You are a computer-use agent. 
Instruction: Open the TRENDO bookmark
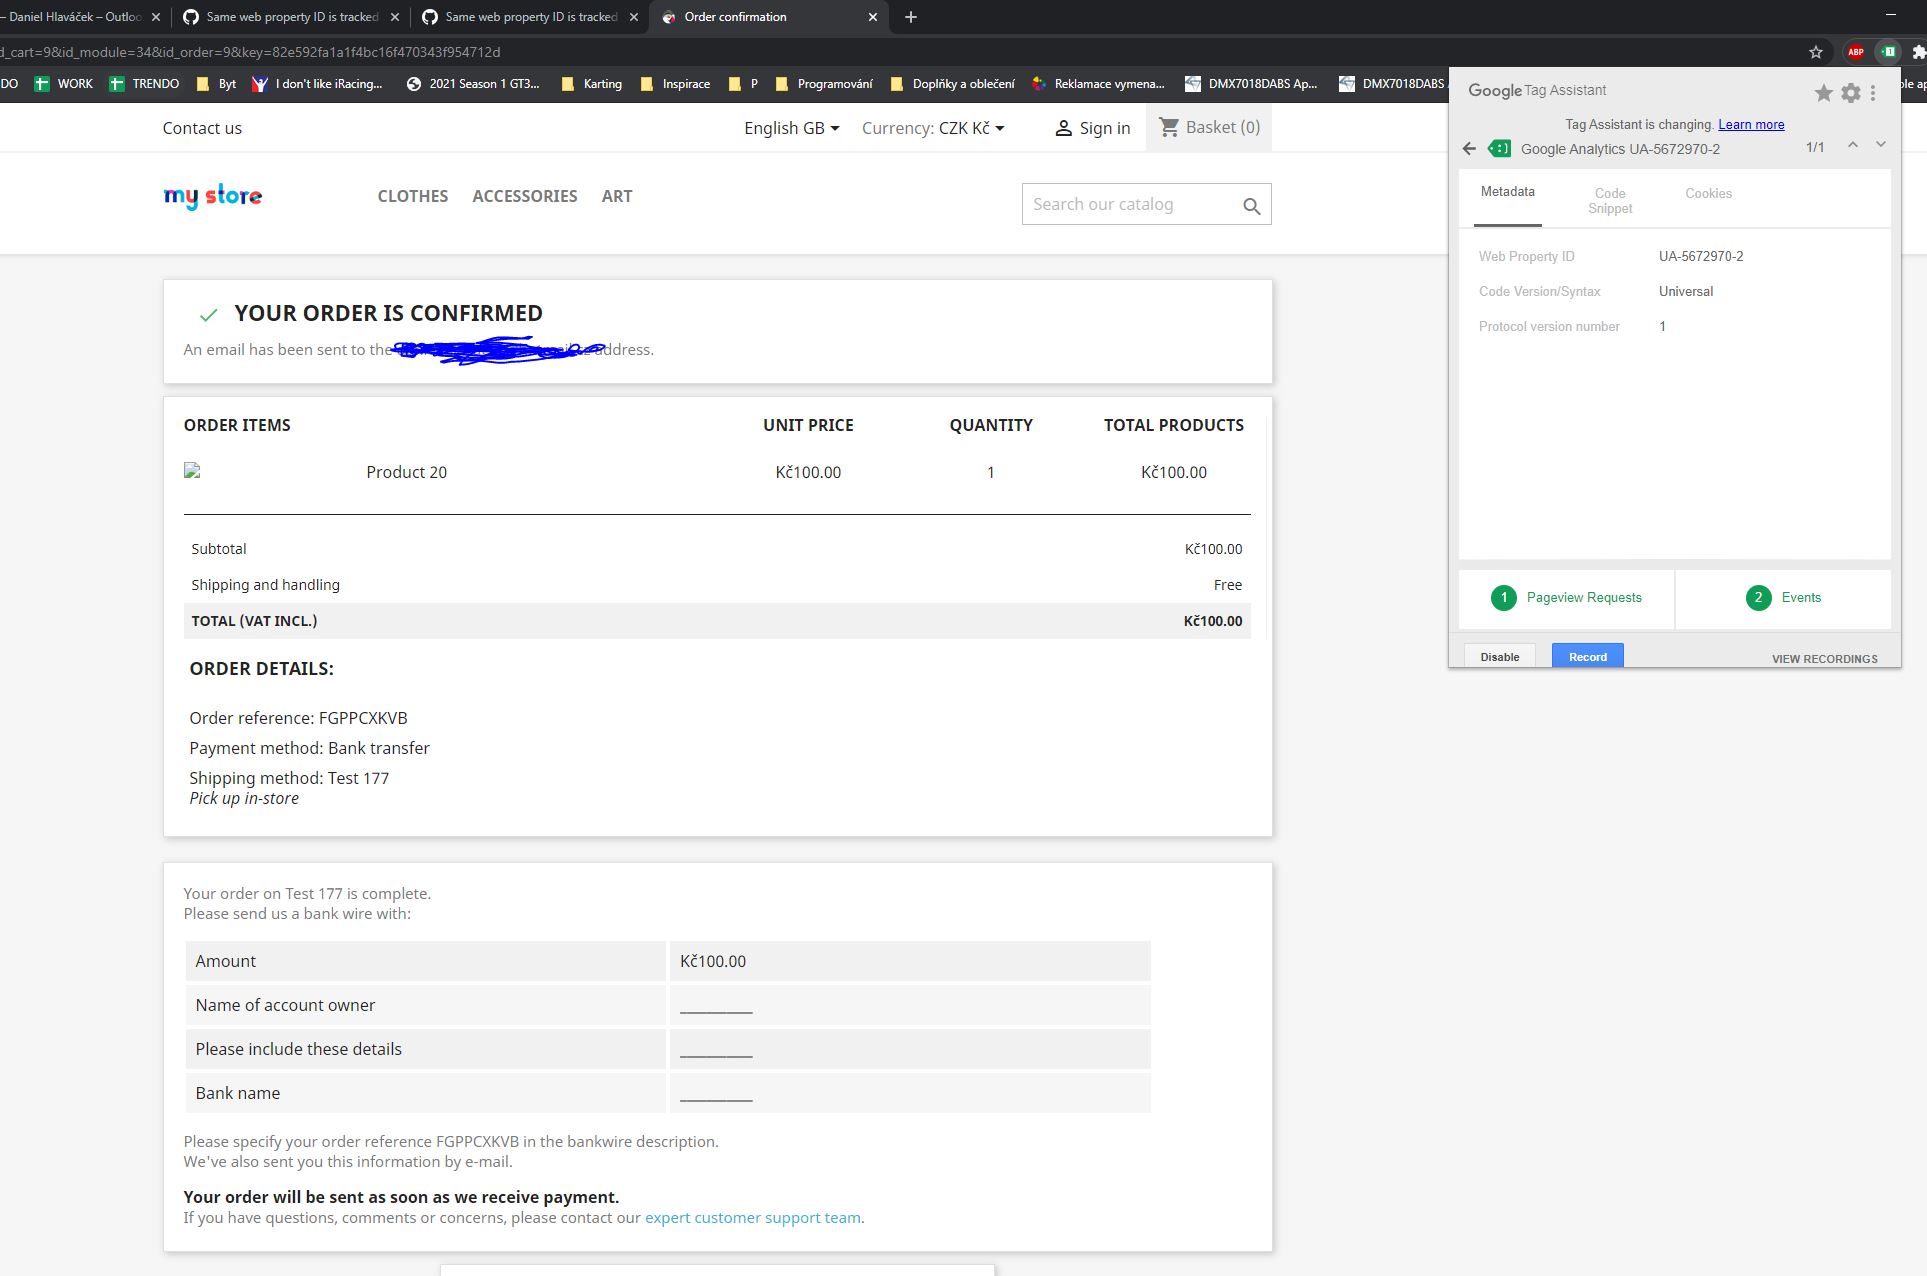click(x=145, y=84)
